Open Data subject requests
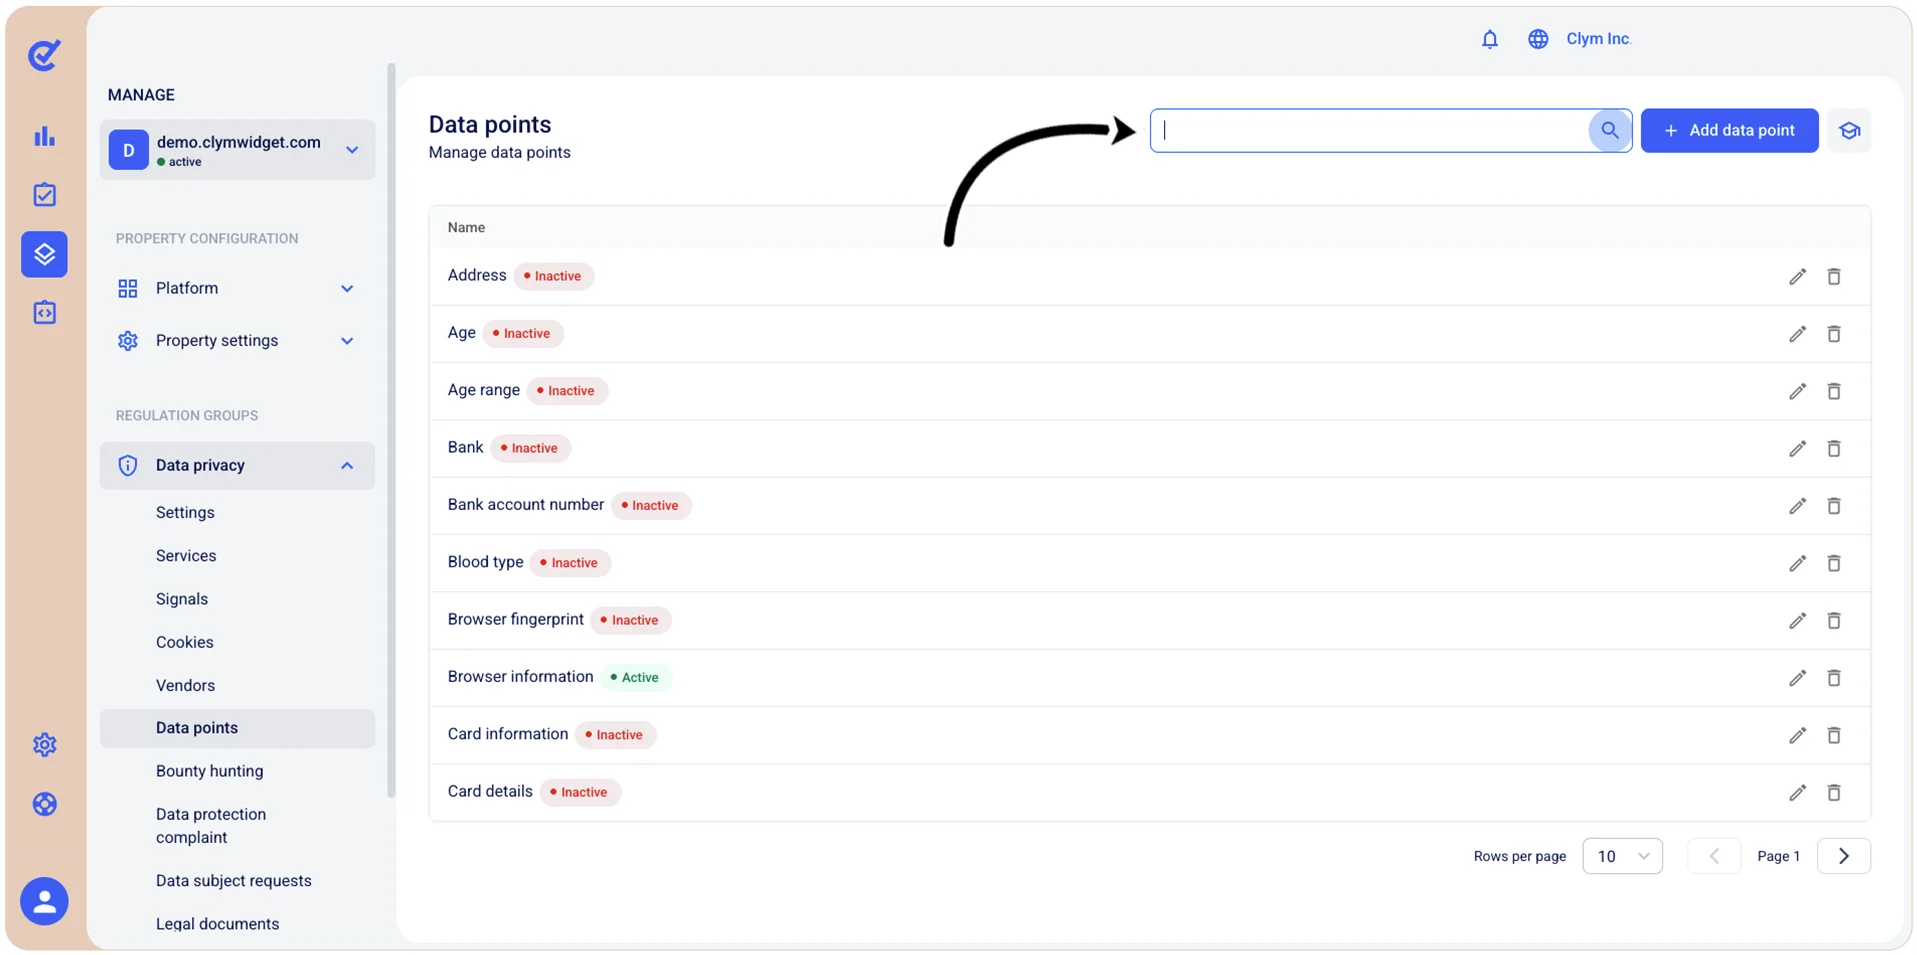Image resolution: width=1917 pixels, height=955 pixels. [234, 881]
